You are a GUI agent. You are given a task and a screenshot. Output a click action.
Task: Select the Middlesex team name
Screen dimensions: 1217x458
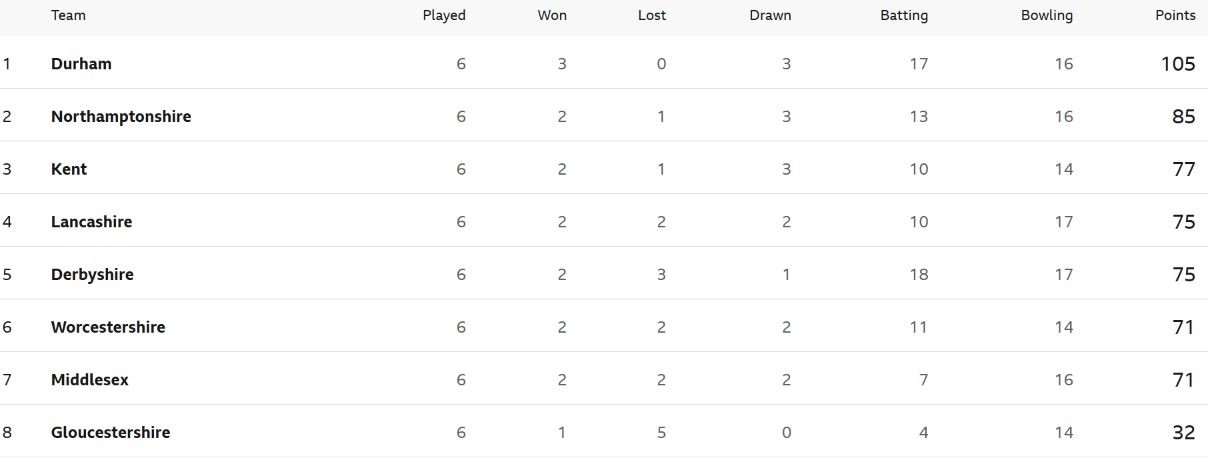90,380
